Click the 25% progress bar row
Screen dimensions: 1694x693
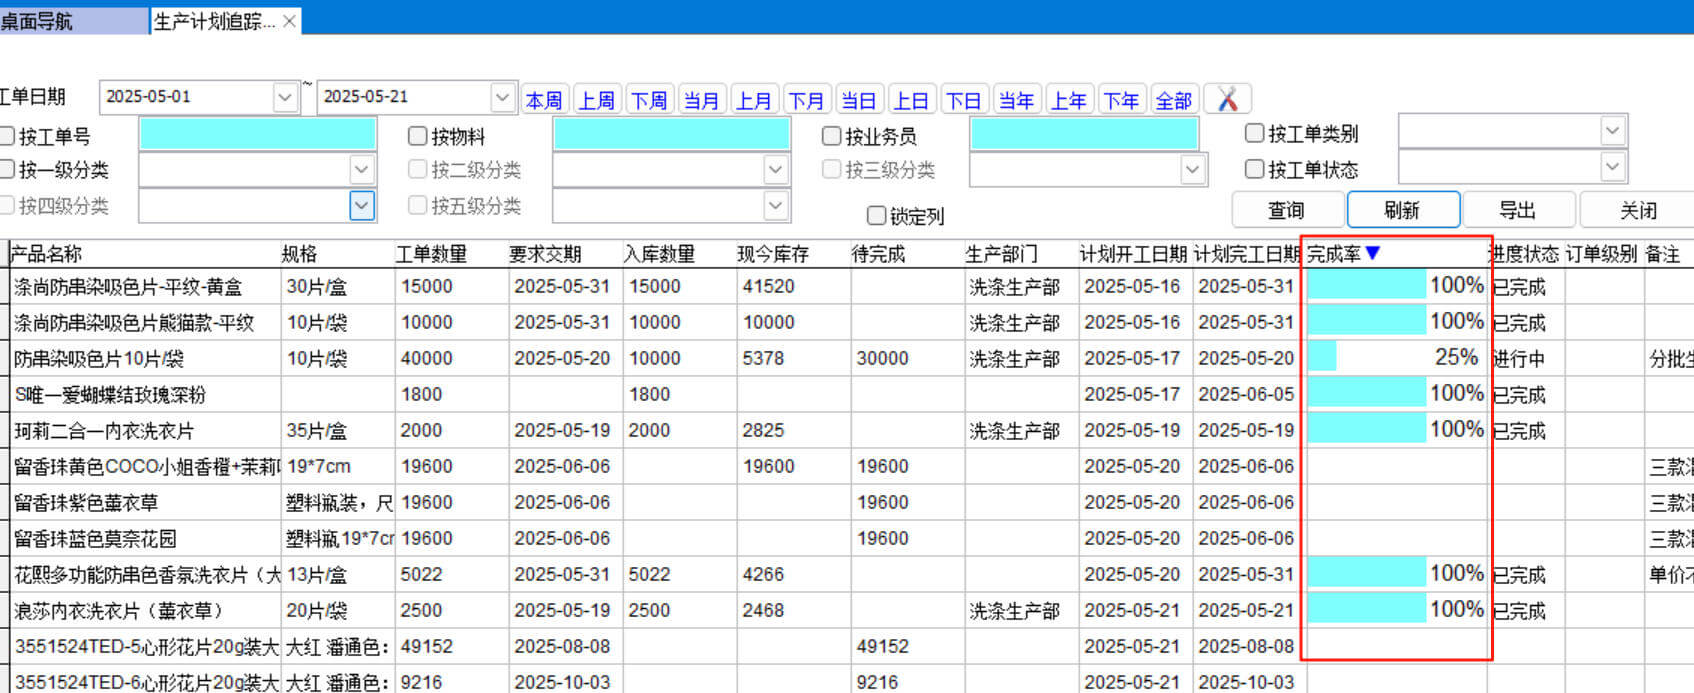1395,358
